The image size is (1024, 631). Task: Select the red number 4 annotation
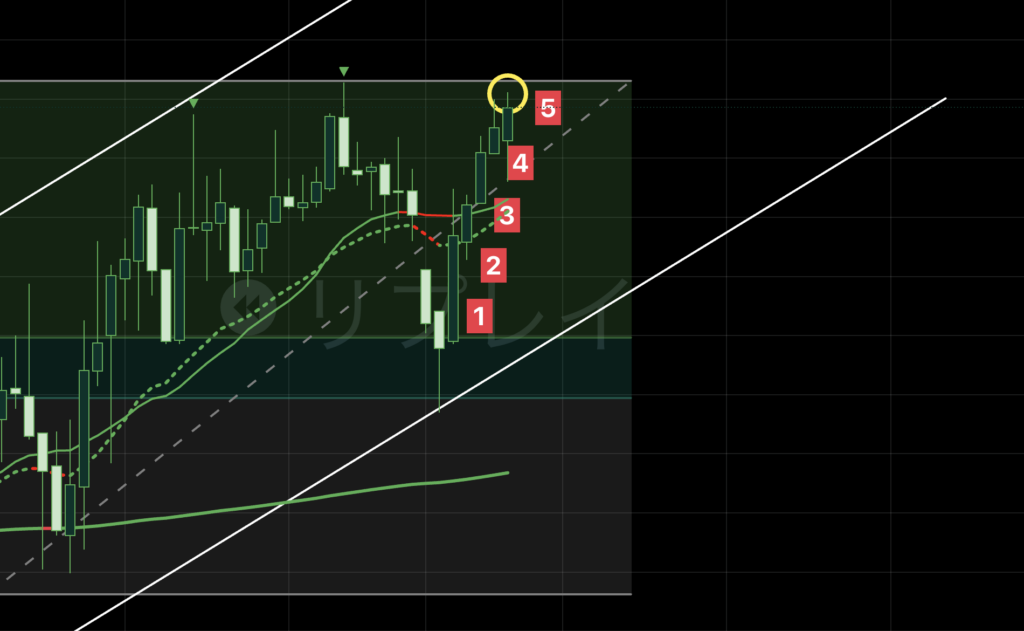[x=520, y=163]
